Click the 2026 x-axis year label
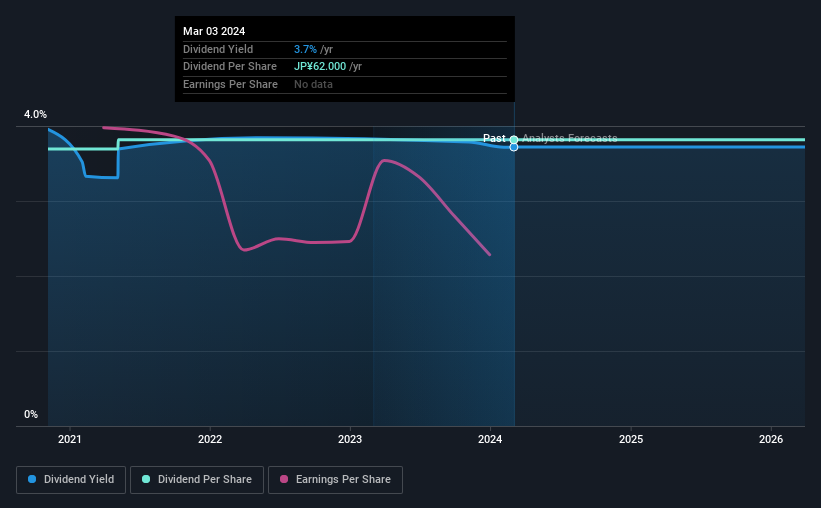Viewport: 821px width, 508px height. [x=771, y=439]
